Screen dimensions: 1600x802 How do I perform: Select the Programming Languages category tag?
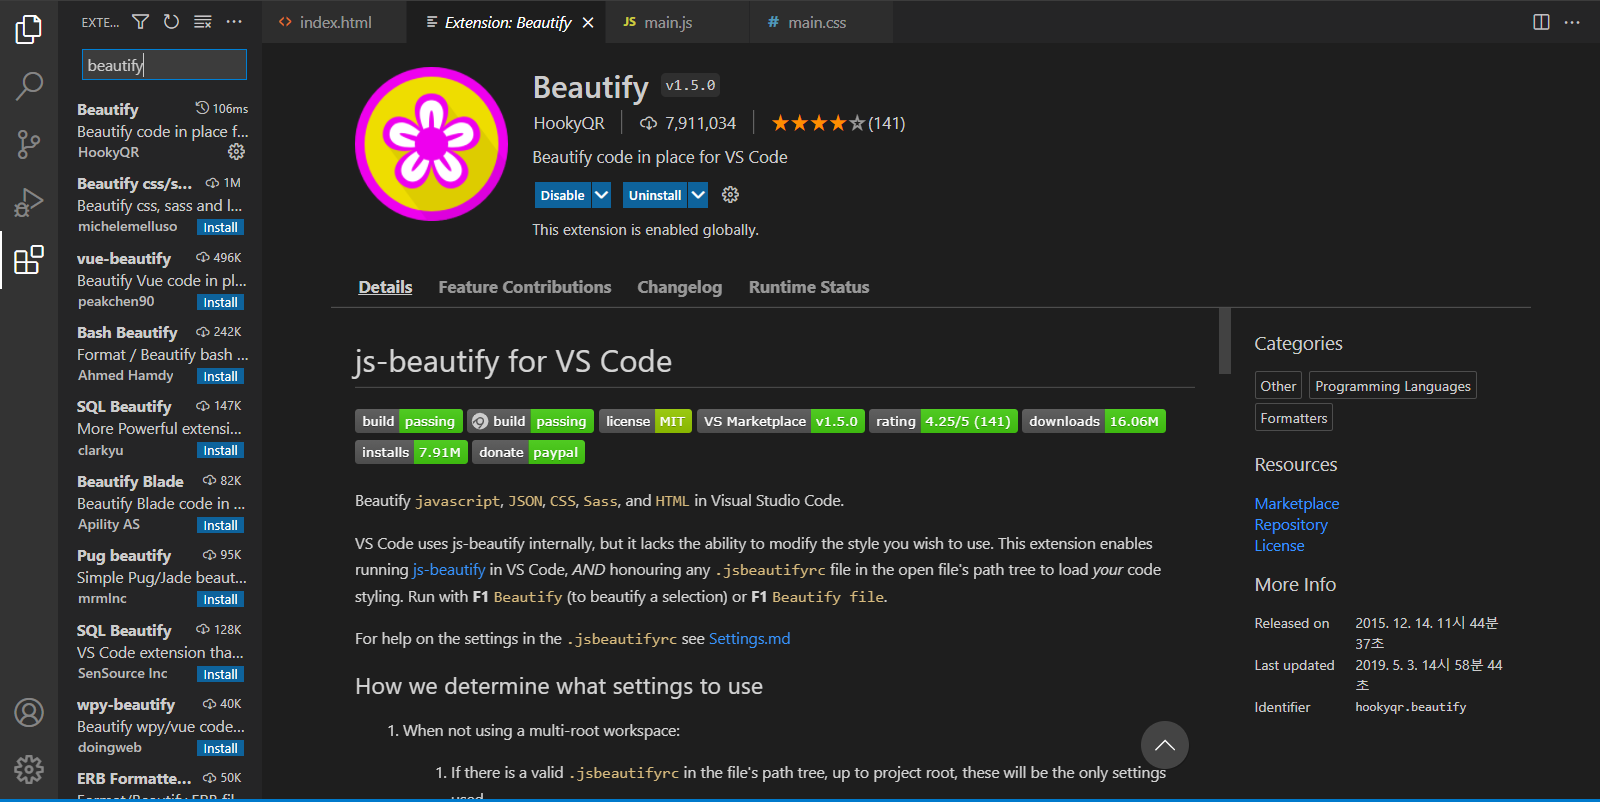1393,386
